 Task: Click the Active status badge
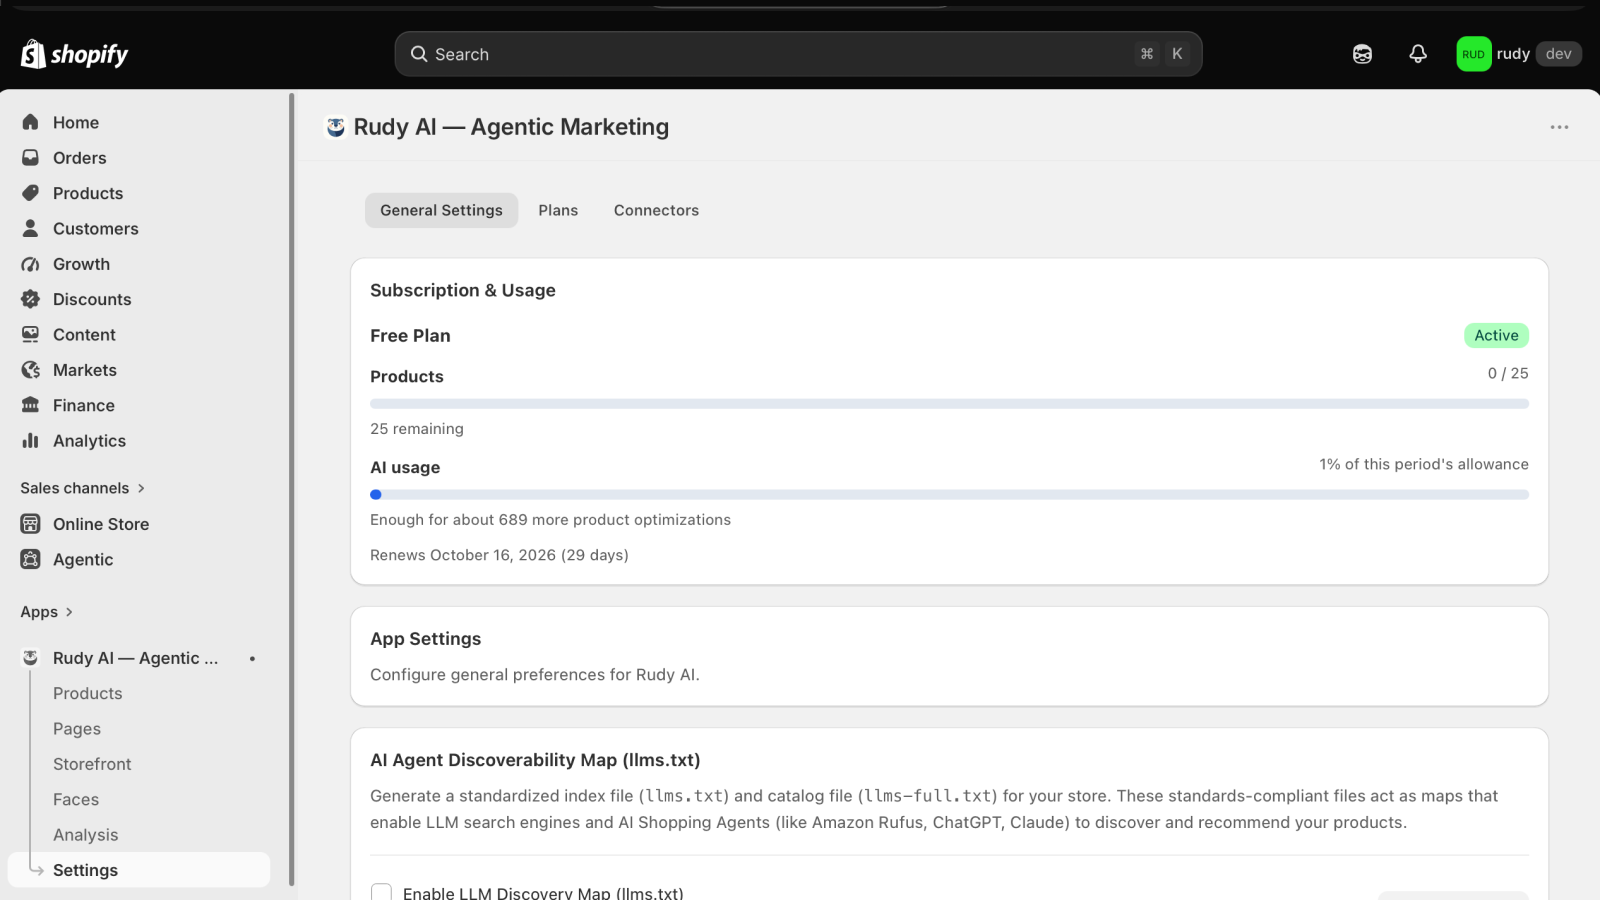1496,335
